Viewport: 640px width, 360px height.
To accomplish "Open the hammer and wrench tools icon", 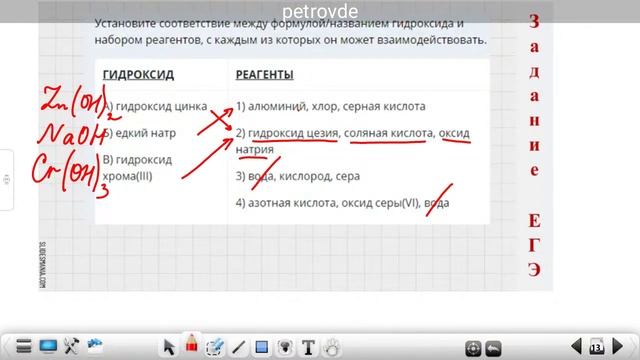I will [x=71, y=346].
